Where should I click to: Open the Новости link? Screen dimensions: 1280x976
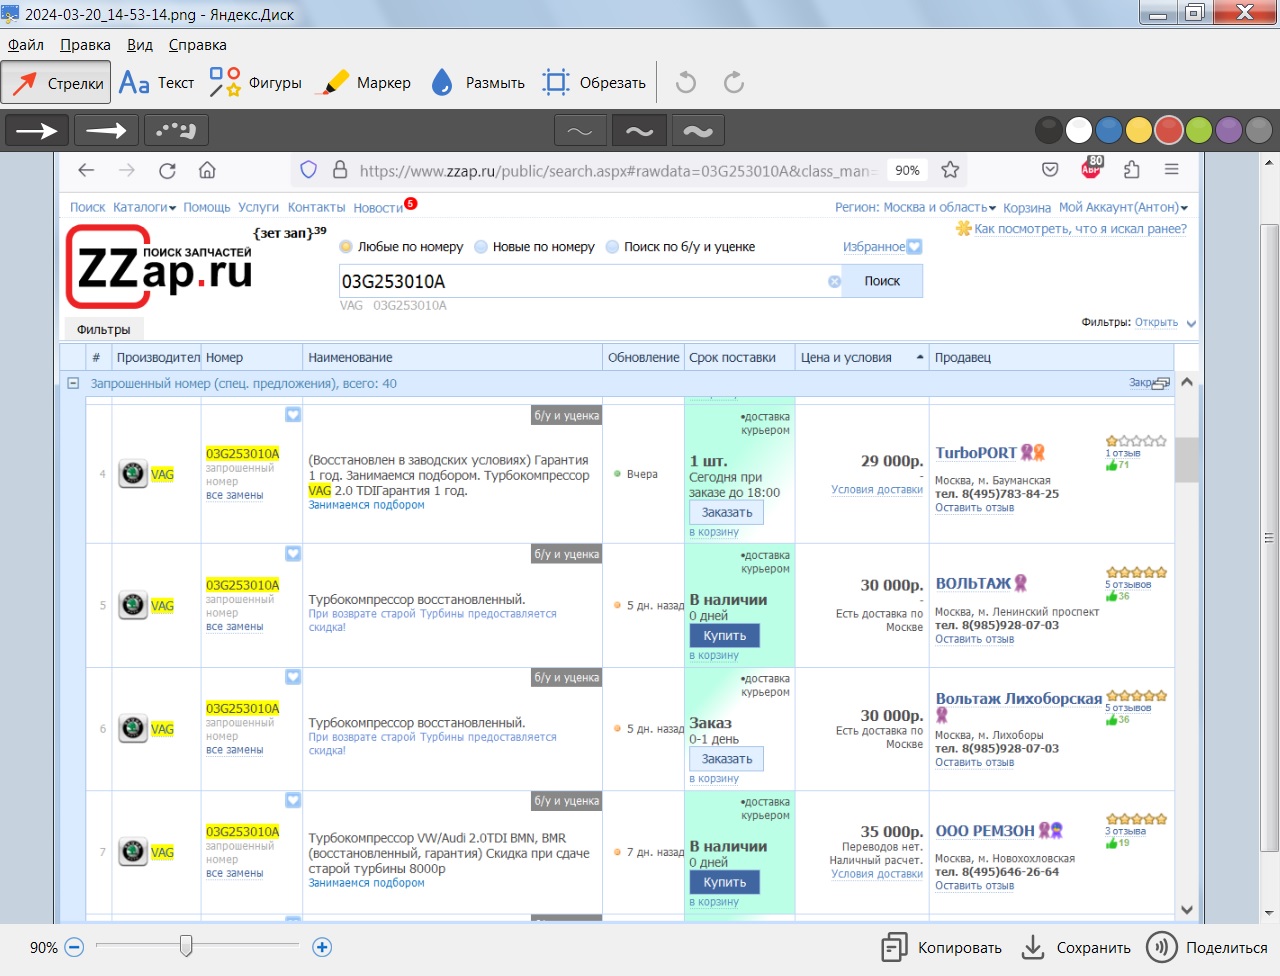coord(378,208)
